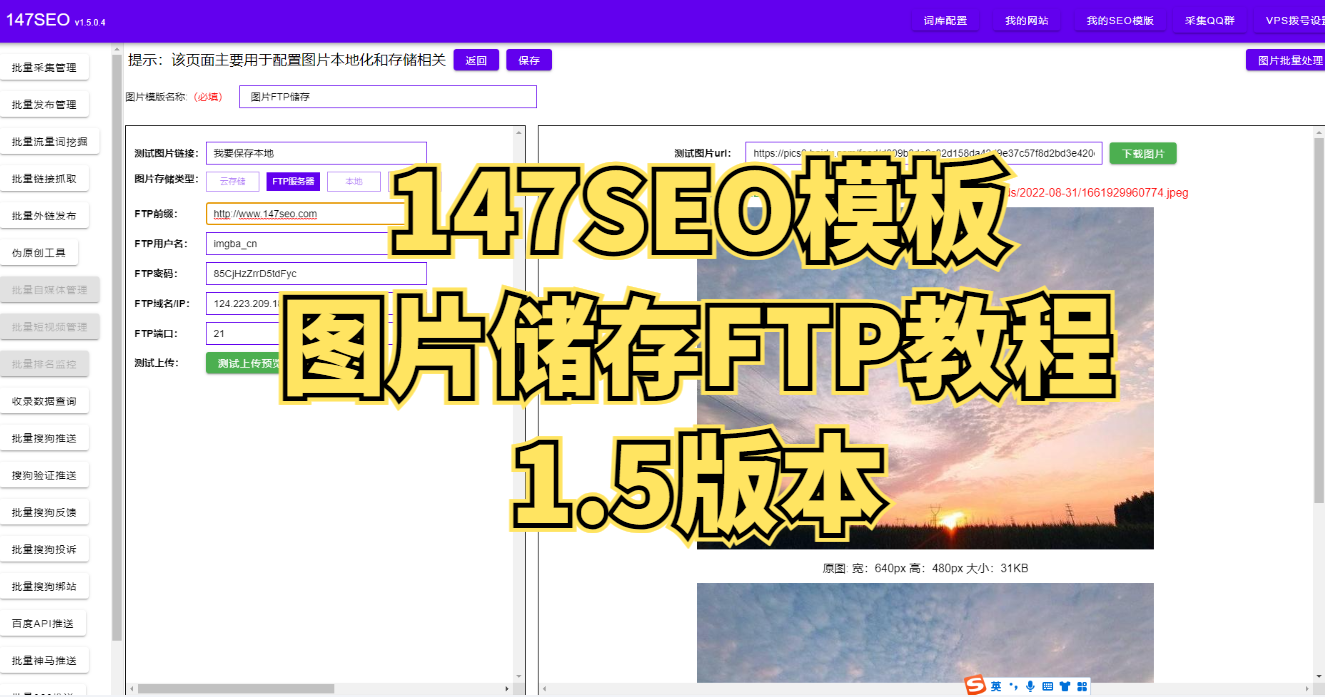The height and width of the screenshot is (697, 1325).
Task: Switch Sogou IME English/Chinese mode indicator
Action: [x=996, y=686]
